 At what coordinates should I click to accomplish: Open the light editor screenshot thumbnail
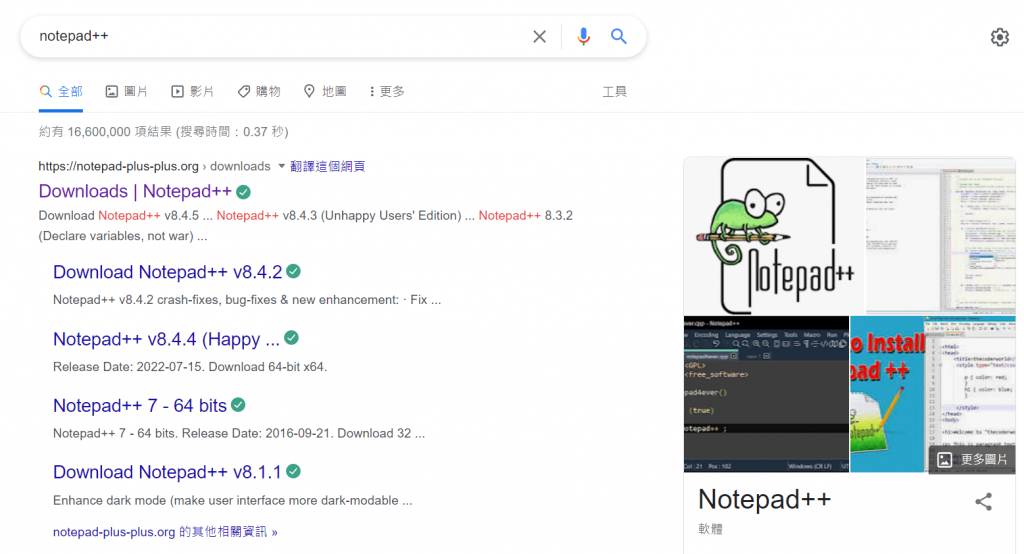tap(940, 236)
